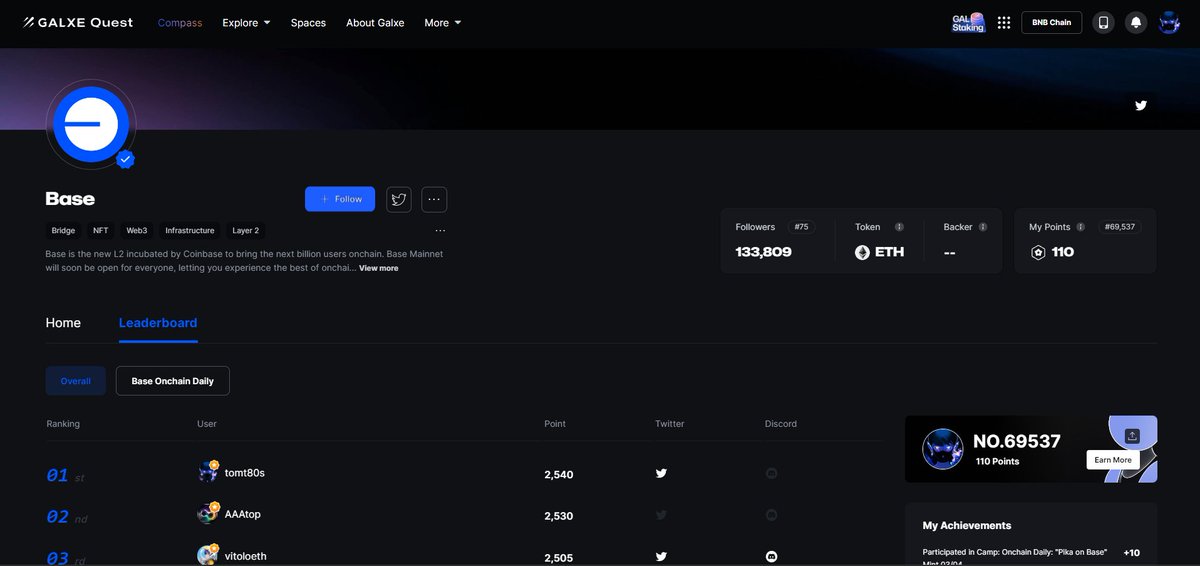Open the BNB Chain network selector
The image size is (1200, 566).
tap(1051, 22)
